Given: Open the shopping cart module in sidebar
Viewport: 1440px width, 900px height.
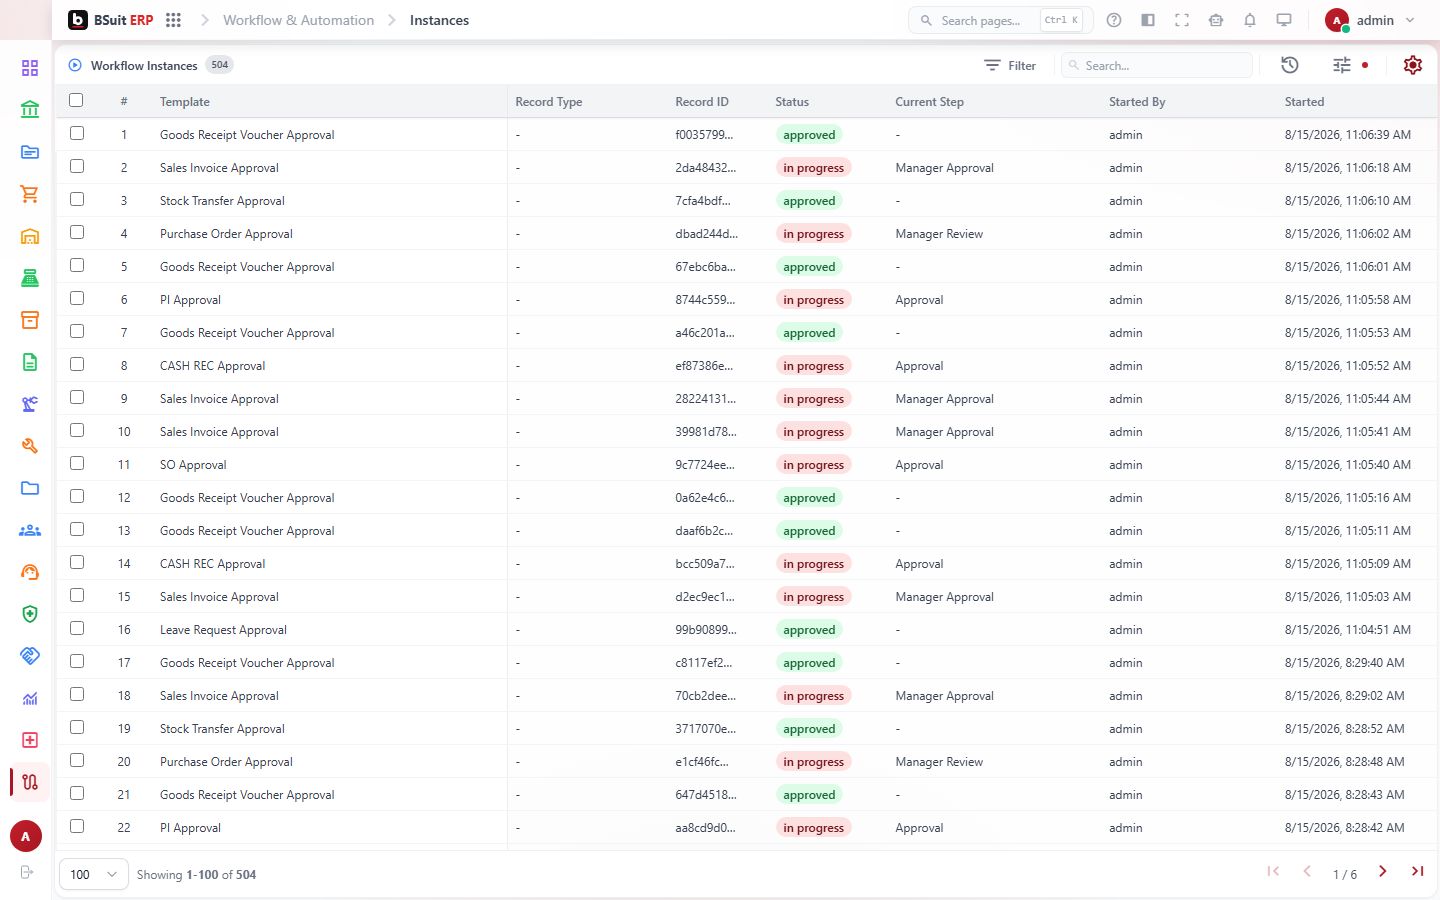Looking at the screenshot, I should tap(30, 194).
